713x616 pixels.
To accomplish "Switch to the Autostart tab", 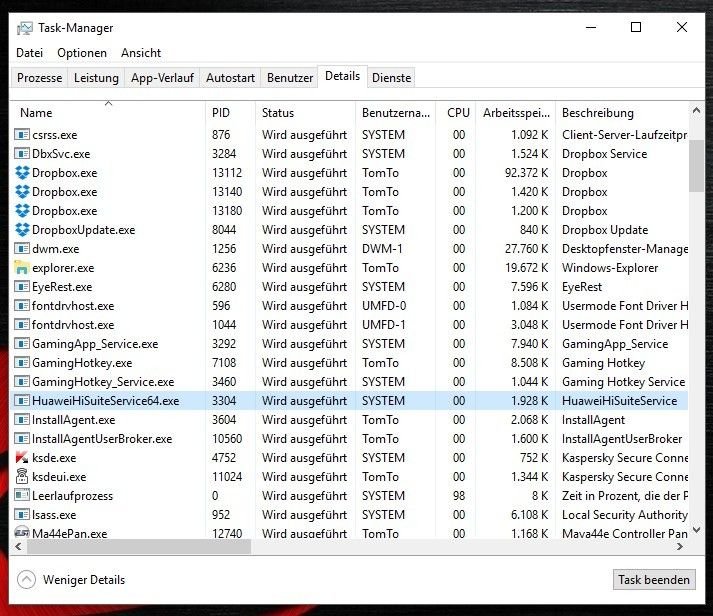I will [x=231, y=78].
